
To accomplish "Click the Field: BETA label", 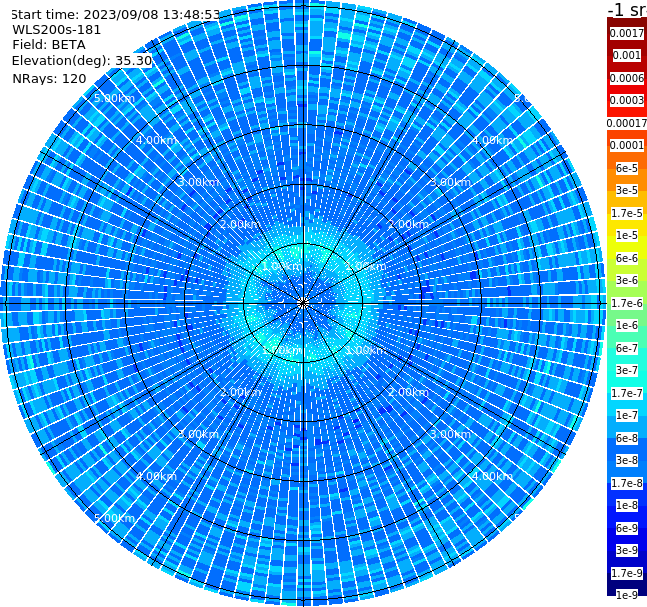I will (49, 45).
